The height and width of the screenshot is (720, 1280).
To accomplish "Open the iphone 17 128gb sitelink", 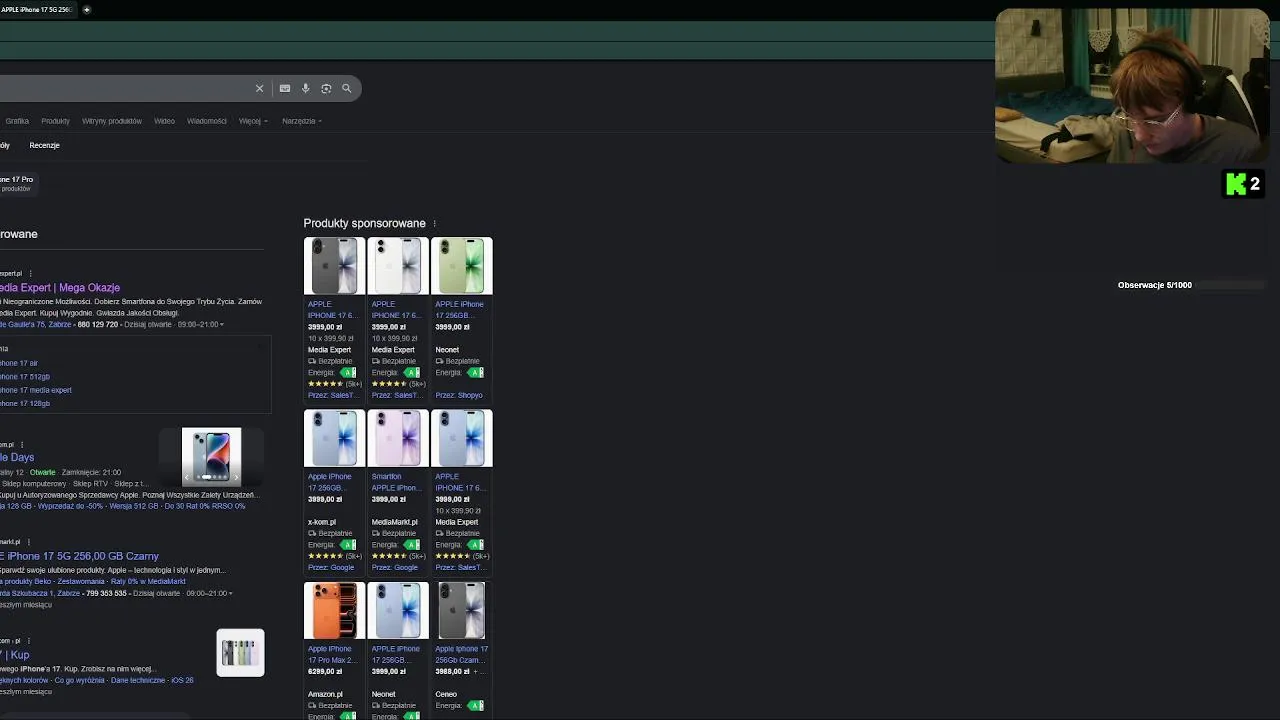I will click(x=25, y=404).
